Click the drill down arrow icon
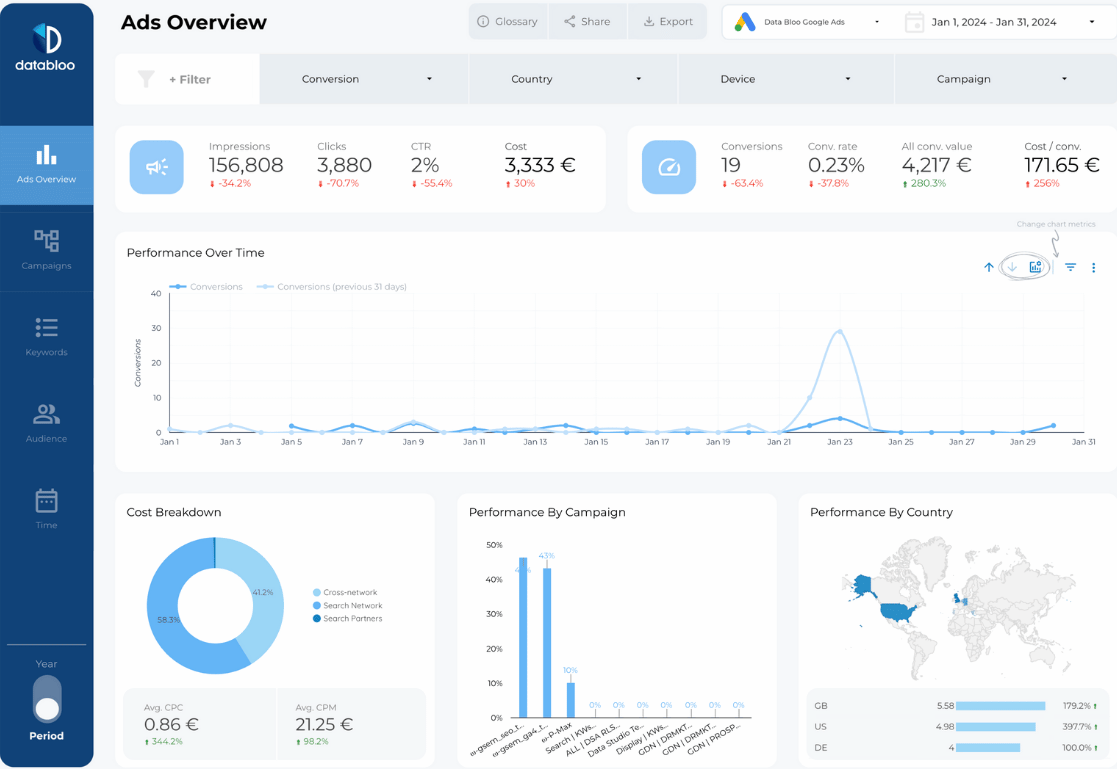Viewport: 1117px width, 769px height. tap(1012, 267)
